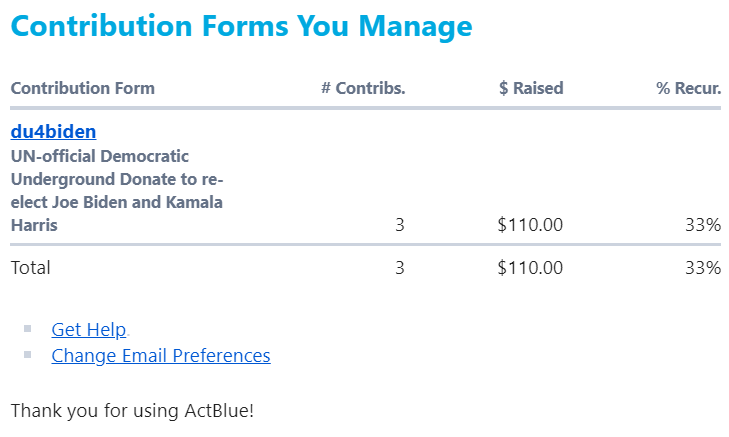Click the divider line under column headers
This screenshot has height=437, width=729.
pyautogui.click(x=365, y=108)
